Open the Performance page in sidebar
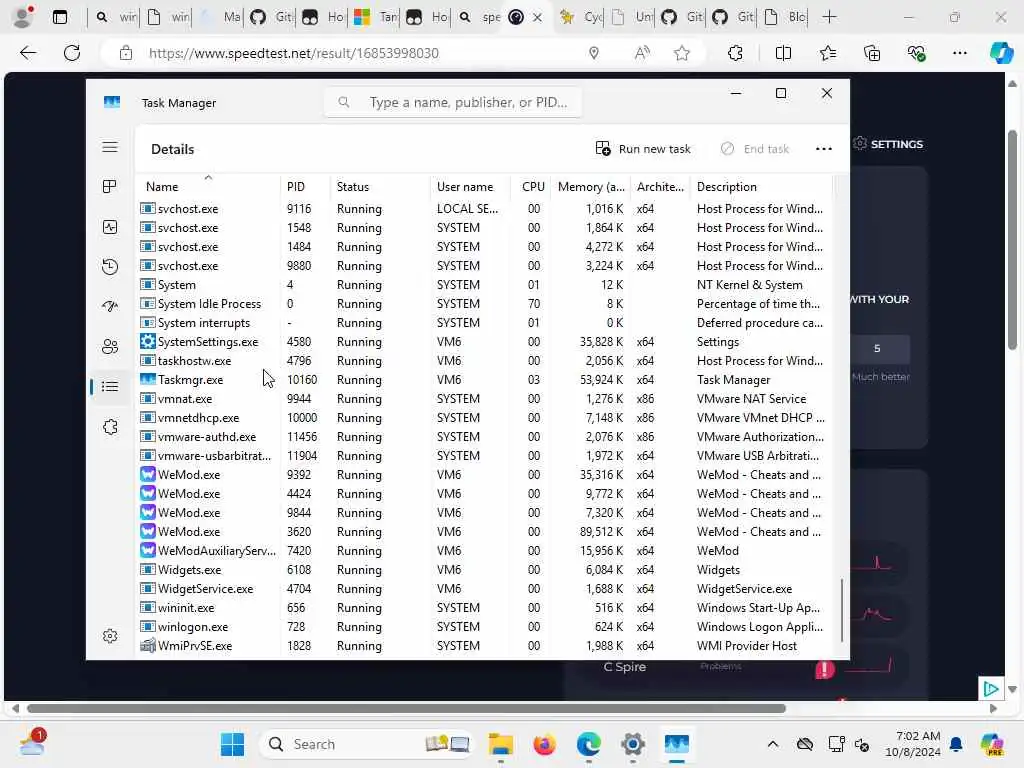Screen dimensions: 1024x768 110,227
